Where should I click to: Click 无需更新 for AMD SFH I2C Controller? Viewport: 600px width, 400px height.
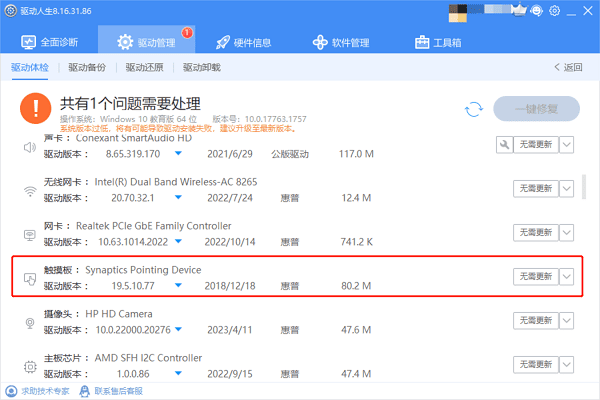(536, 365)
